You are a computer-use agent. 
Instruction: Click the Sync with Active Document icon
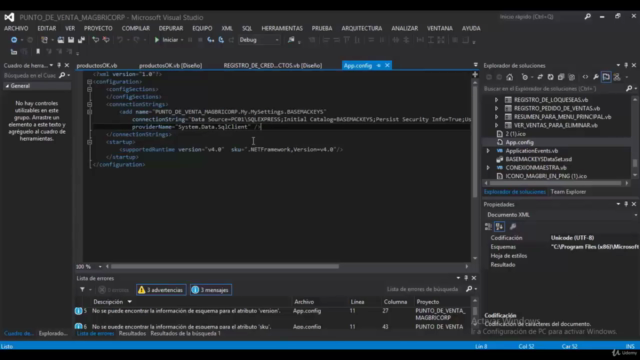540,77
